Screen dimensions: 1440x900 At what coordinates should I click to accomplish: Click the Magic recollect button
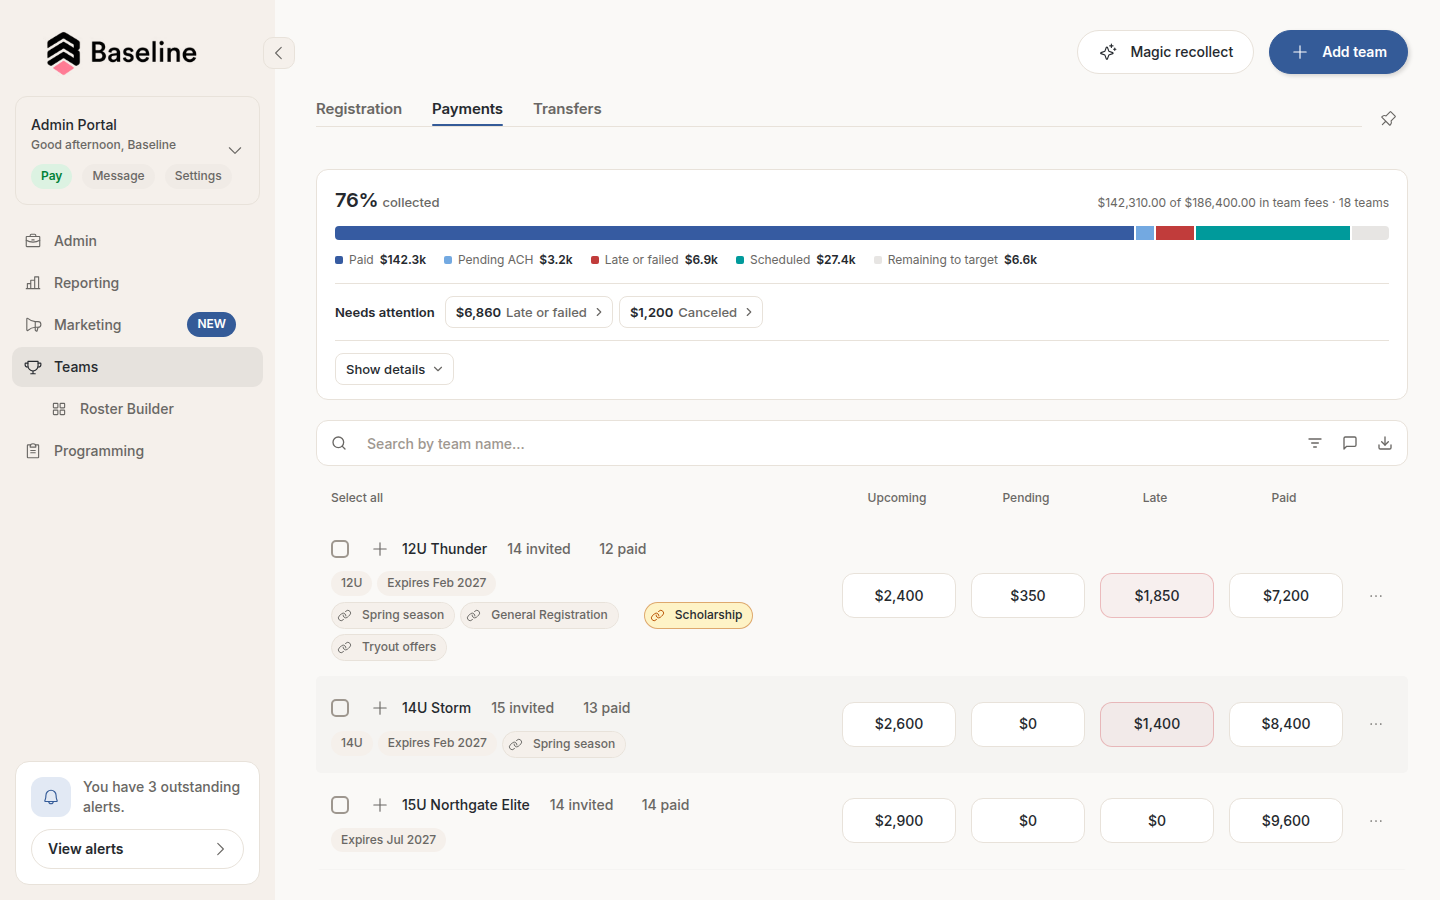pyautogui.click(x=1165, y=52)
